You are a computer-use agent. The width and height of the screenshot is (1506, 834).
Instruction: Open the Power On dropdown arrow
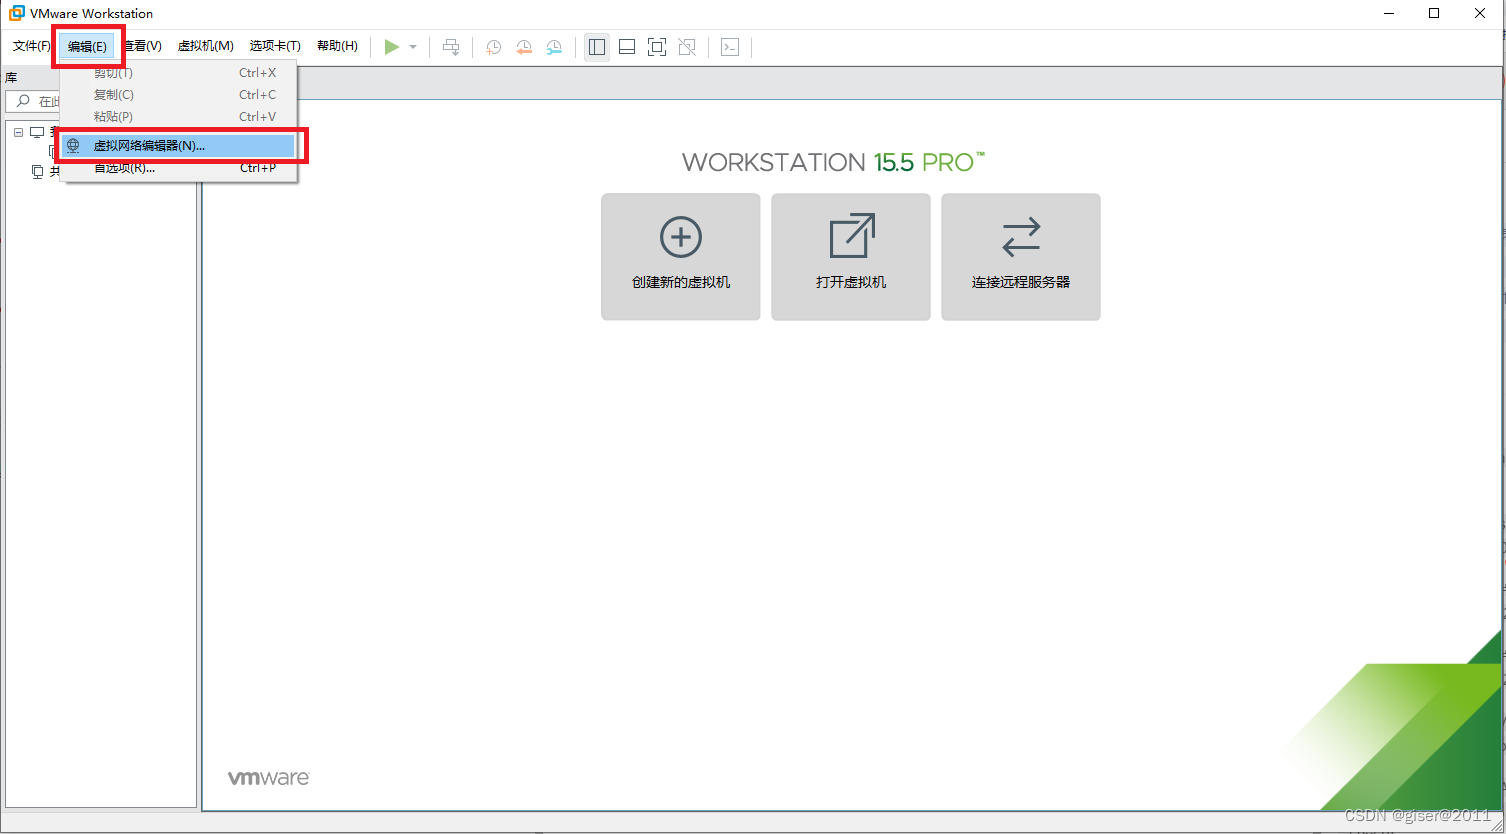tap(412, 46)
